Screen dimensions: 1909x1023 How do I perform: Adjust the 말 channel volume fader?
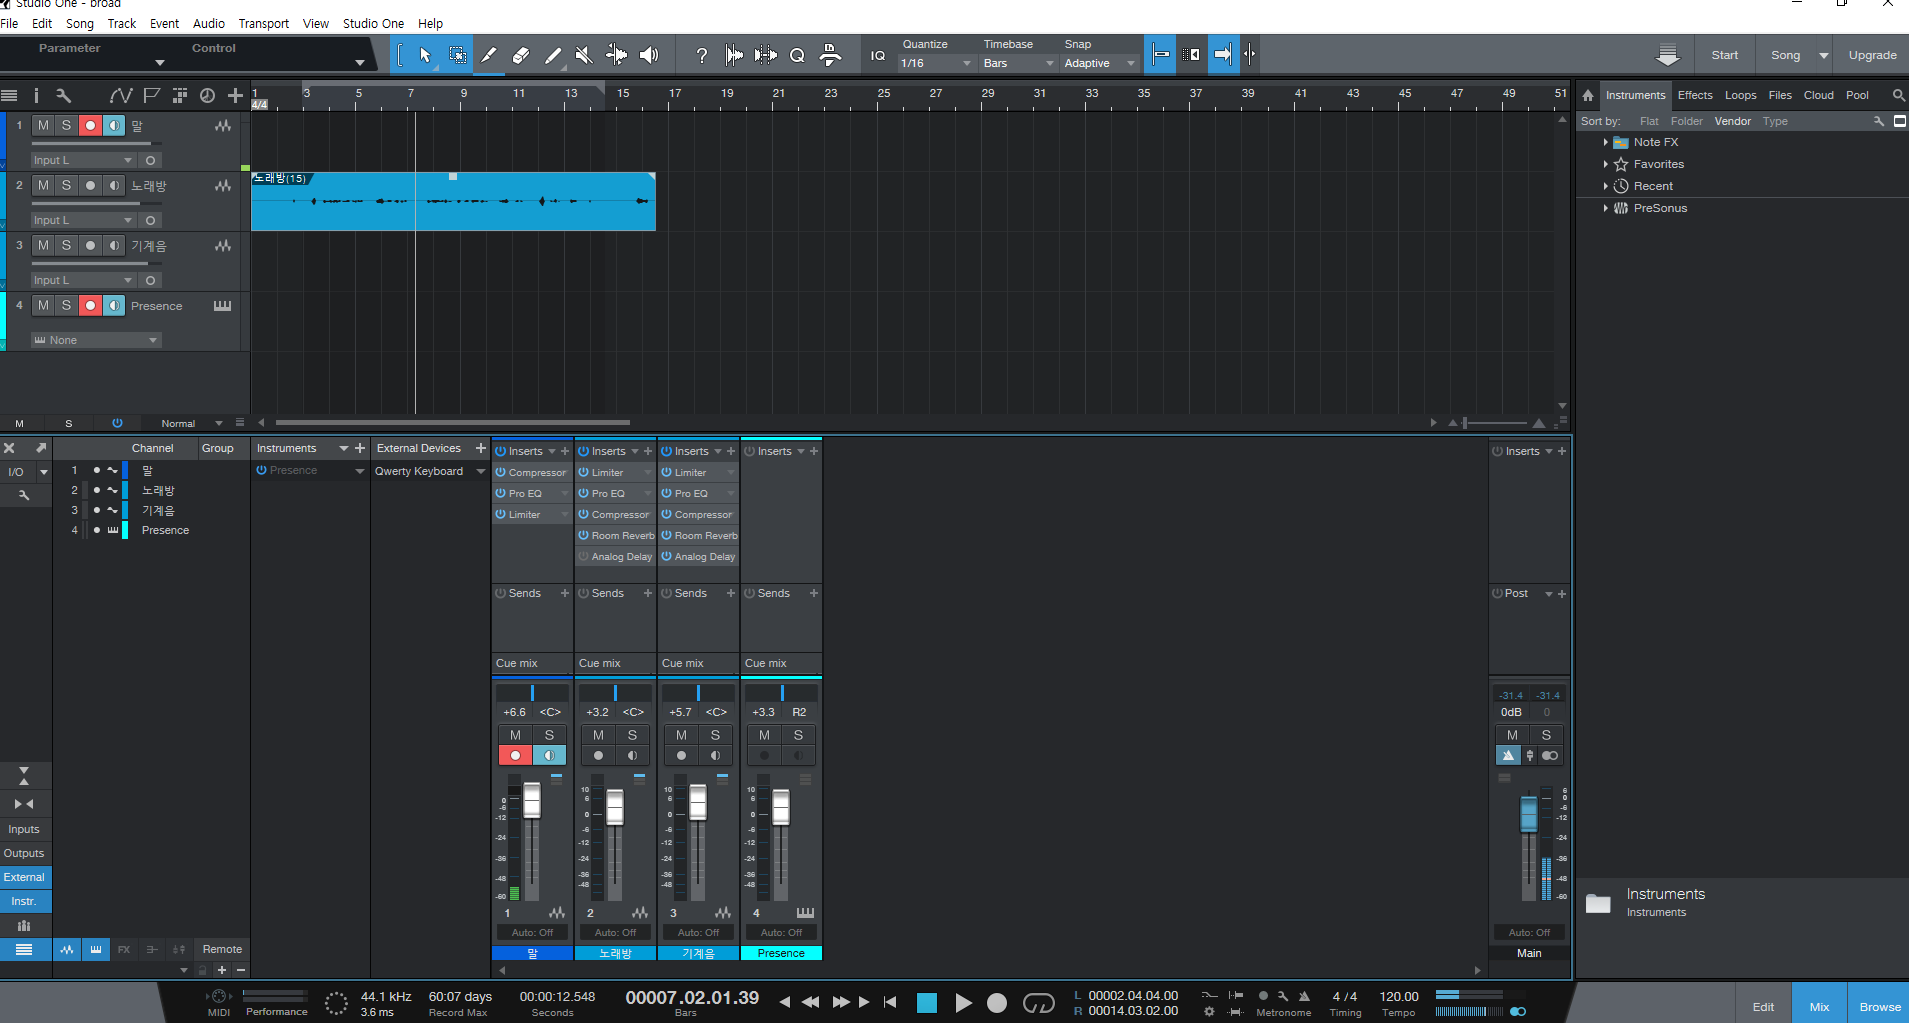532,802
